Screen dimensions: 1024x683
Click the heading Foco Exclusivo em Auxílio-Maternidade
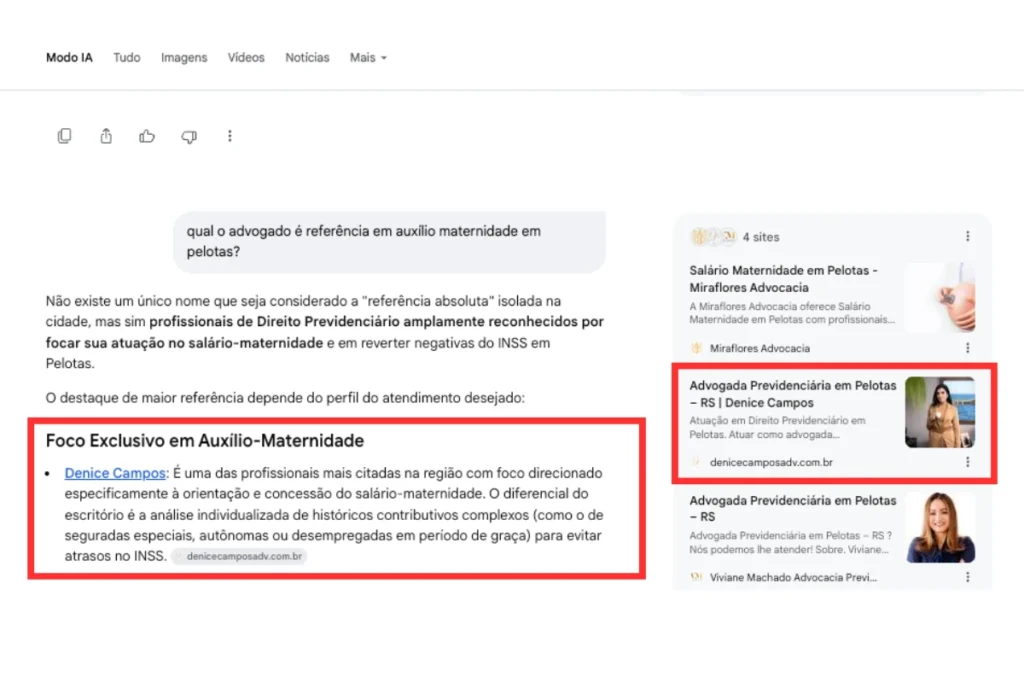[204, 441]
